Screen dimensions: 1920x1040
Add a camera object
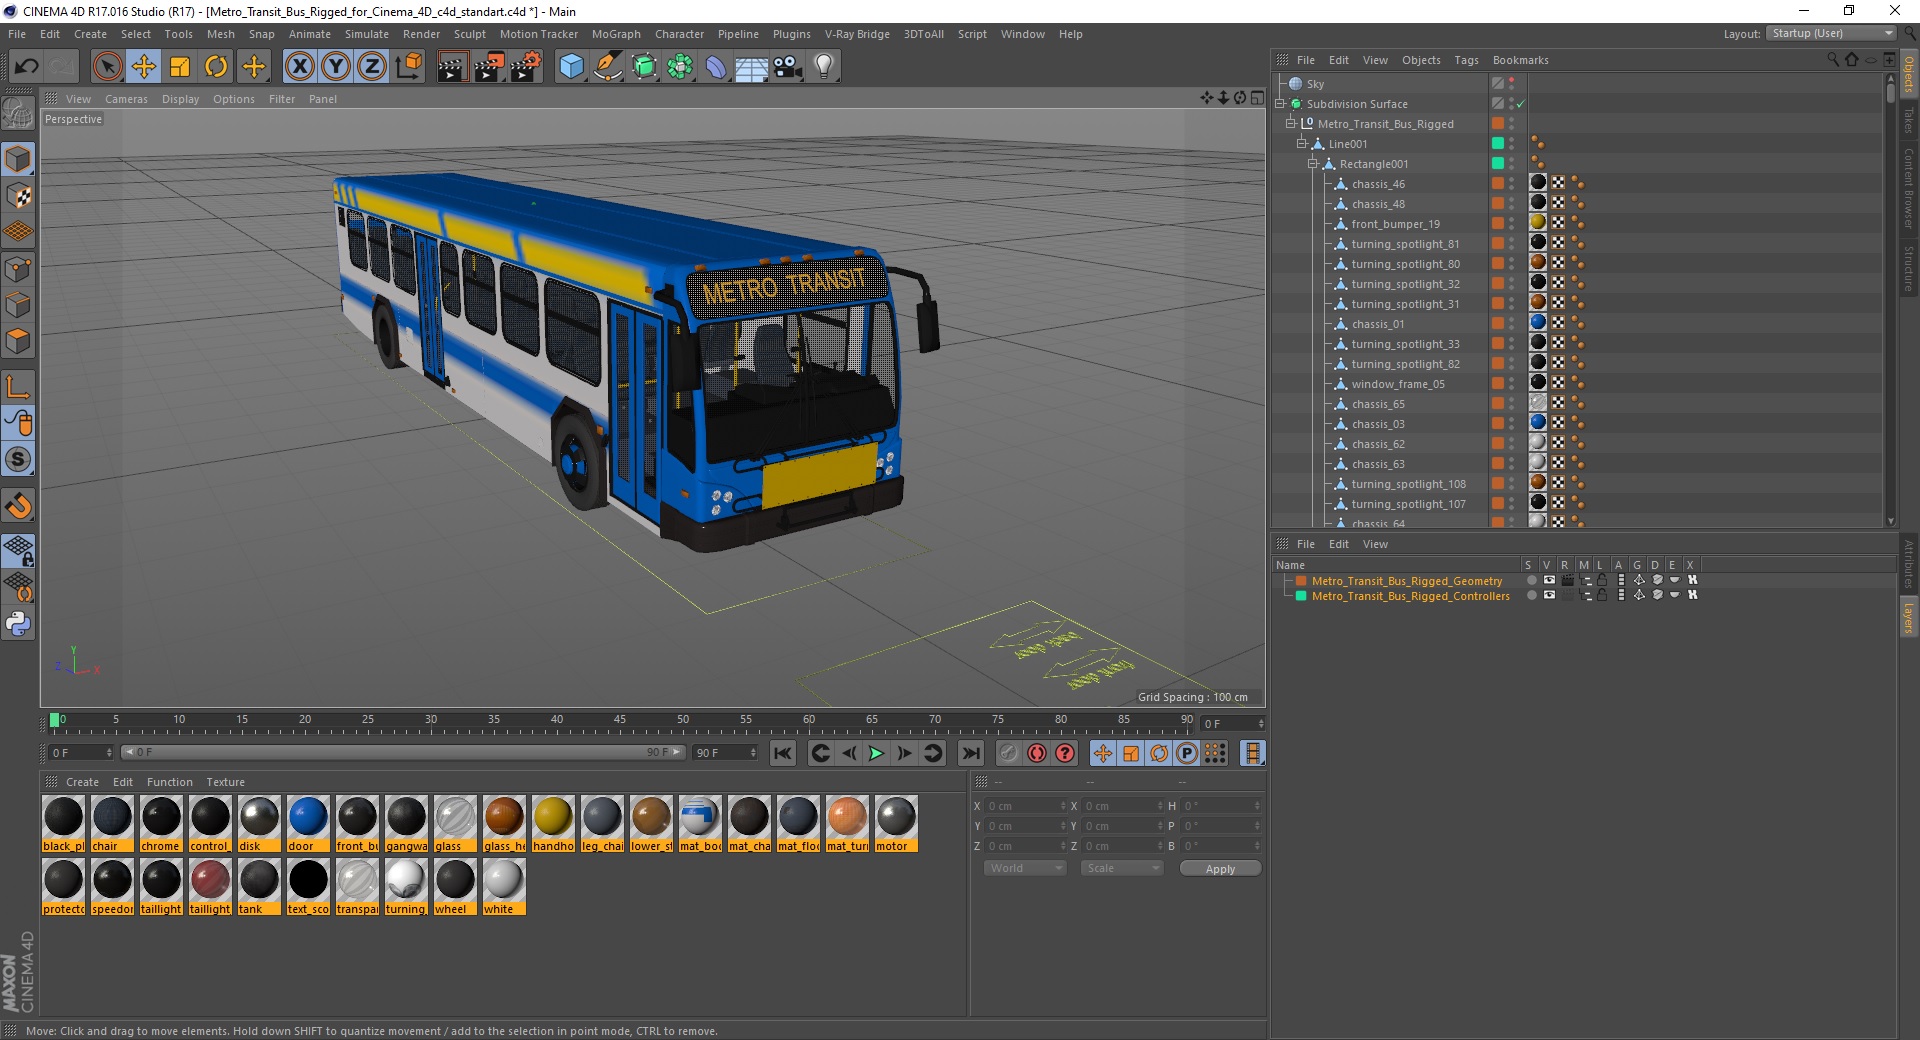tap(788, 67)
